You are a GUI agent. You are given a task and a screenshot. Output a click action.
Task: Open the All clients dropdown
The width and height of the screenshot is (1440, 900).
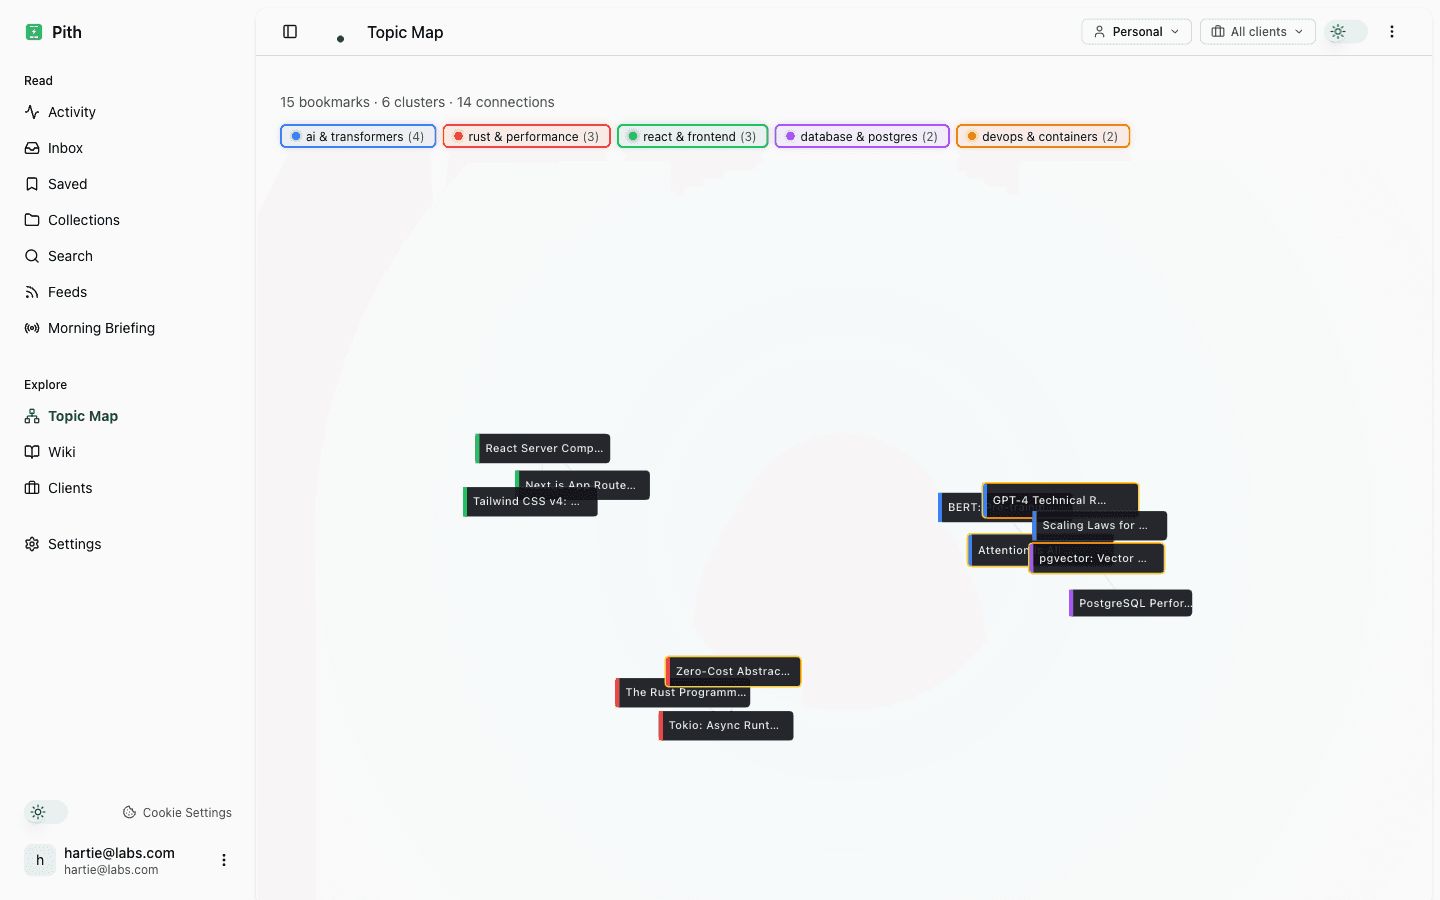pyautogui.click(x=1258, y=32)
